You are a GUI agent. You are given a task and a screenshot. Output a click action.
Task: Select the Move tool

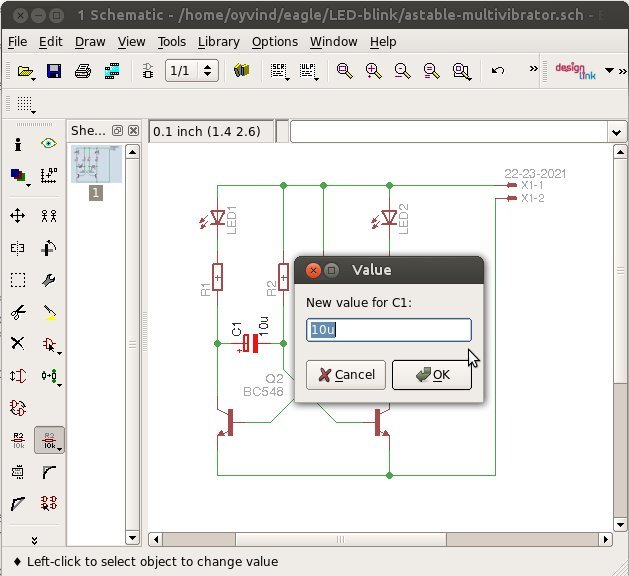coord(18,216)
